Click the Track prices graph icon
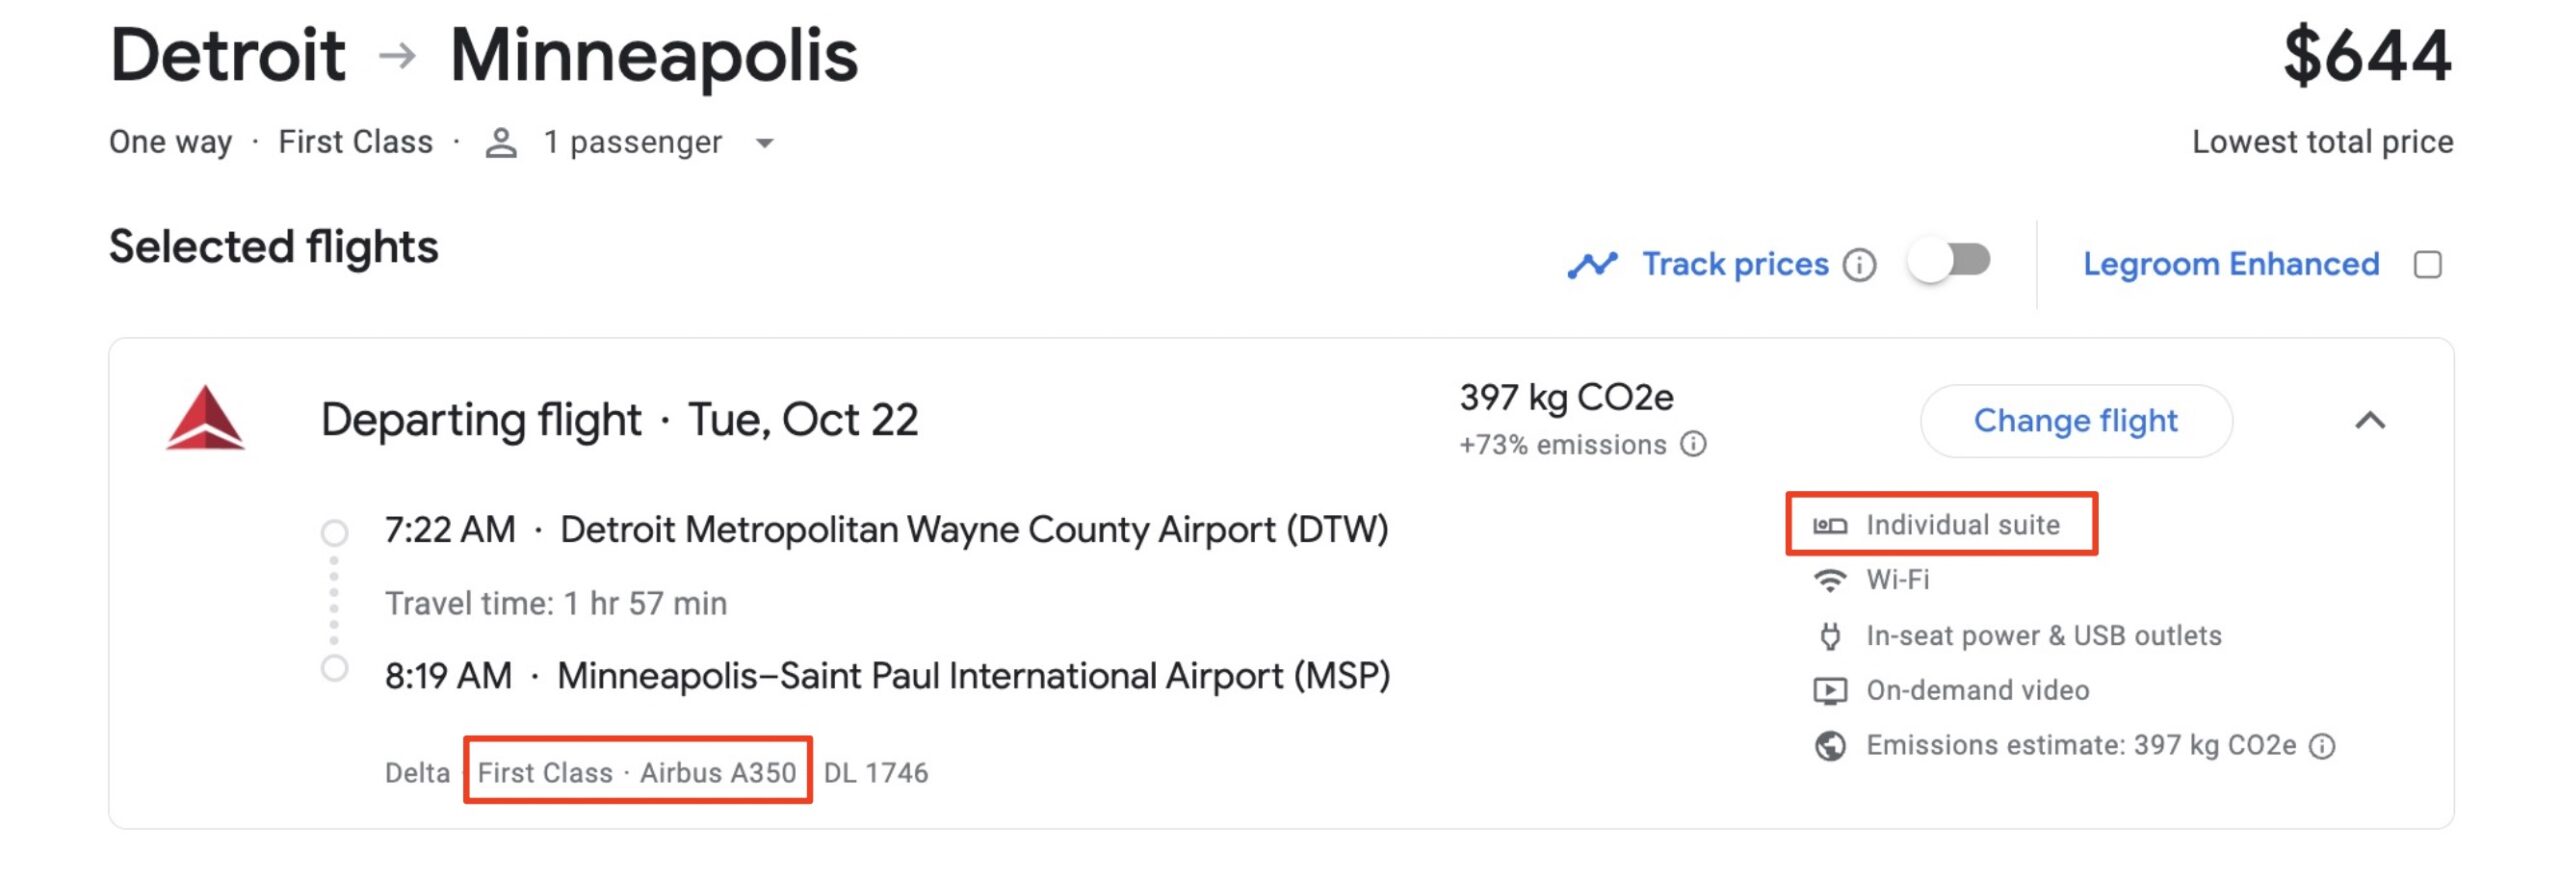The image size is (2560, 878). pyautogui.click(x=1594, y=263)
